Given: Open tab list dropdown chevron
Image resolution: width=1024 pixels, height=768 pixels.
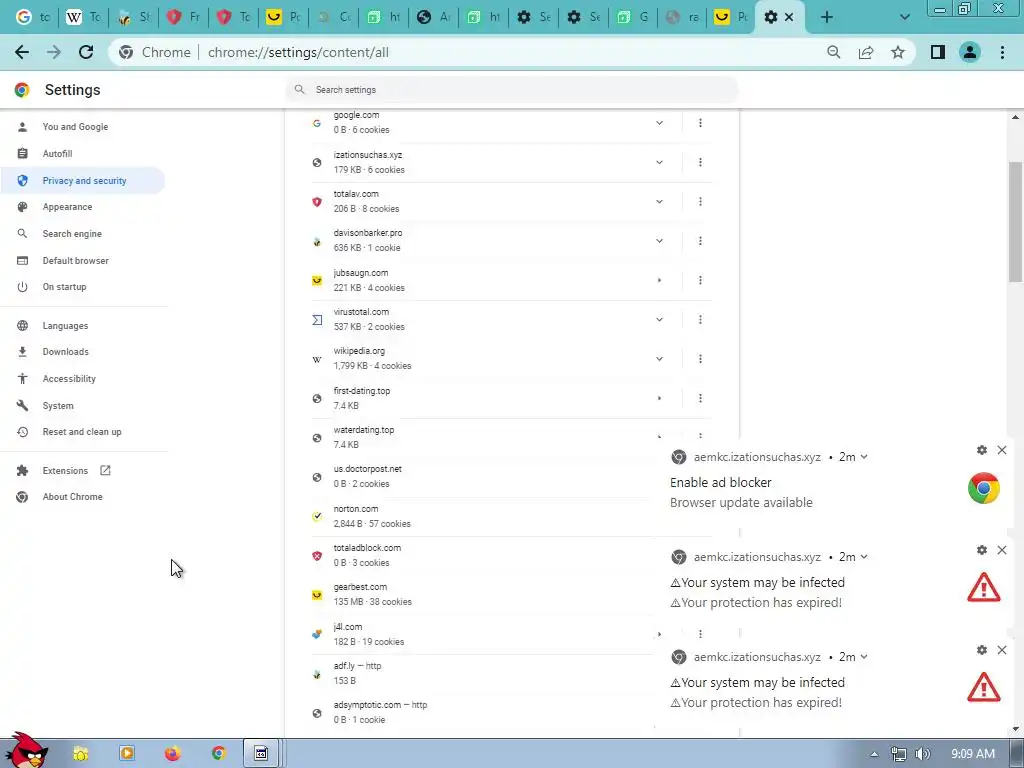Looking at the screenshot, I should tap(904, 17).
